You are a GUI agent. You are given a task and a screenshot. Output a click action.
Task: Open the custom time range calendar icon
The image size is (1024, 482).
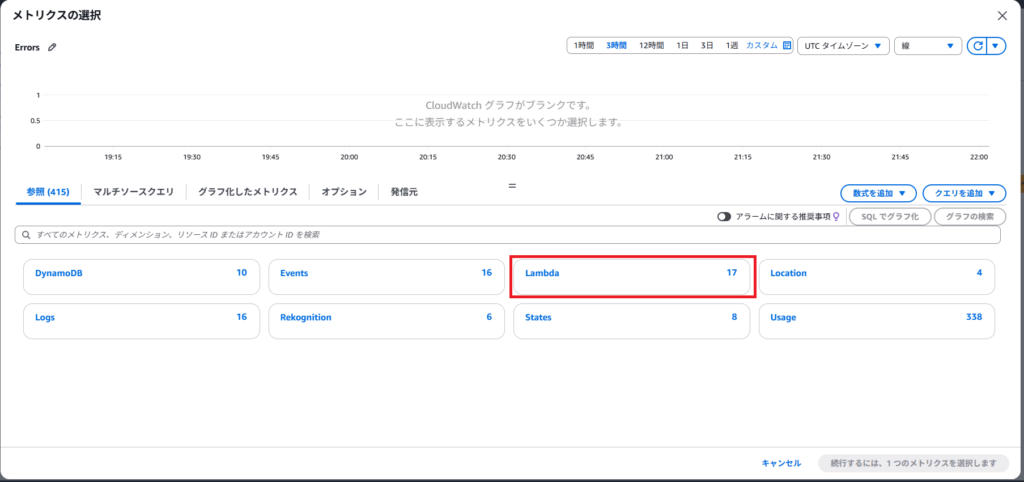click(787, 46)
